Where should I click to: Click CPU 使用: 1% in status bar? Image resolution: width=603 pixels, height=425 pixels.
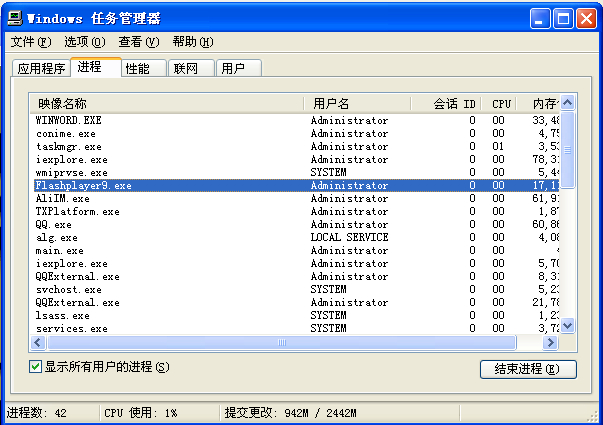pos(140,413)
